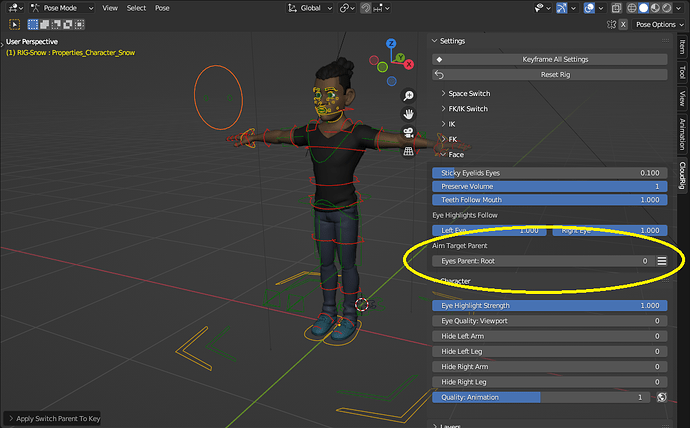The image size is (690, 428).
Task: Set selection mode to Invert selection
Action: [67, 25]
